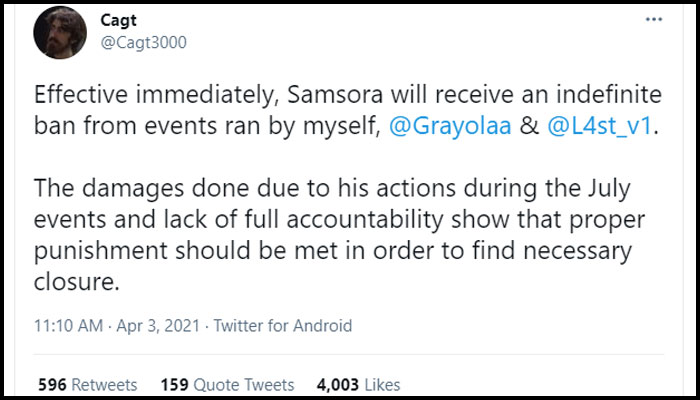Click the word "July" in the tweet
700x400 pixels.
615,190
